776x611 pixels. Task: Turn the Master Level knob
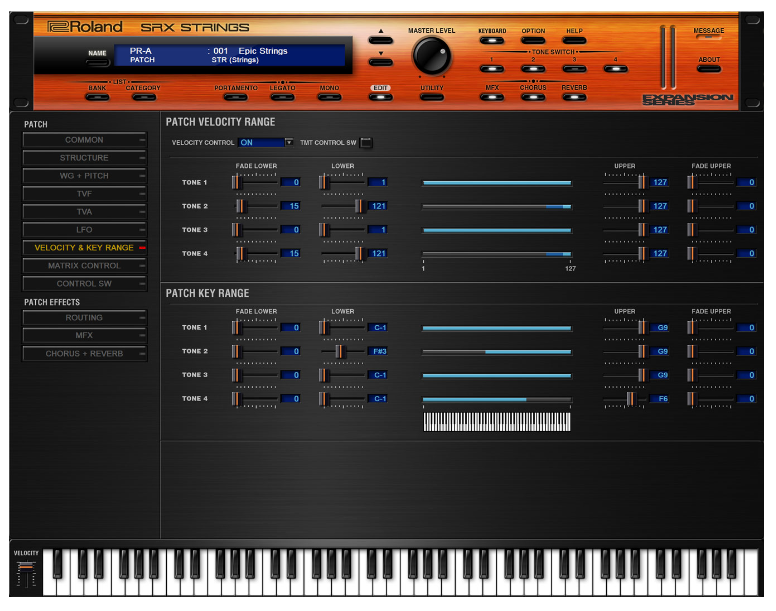tap(432, 56)
